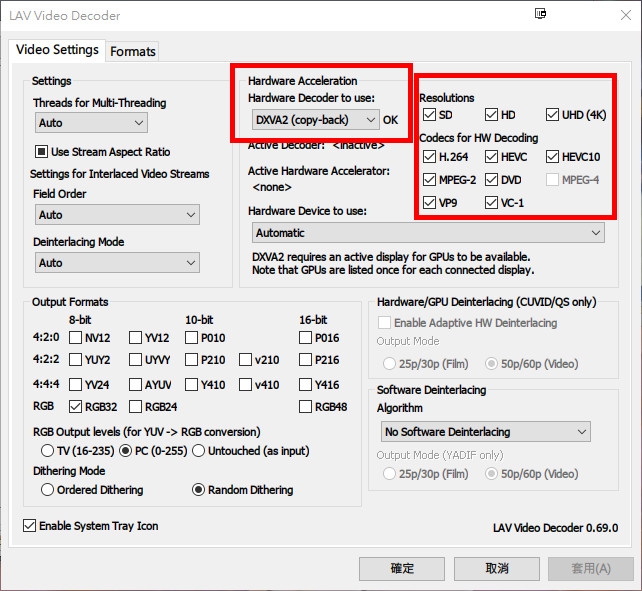Toggle H.264 hardware decoding checkbox
Viewport: 642px width, 591px height.
point(429,156)
